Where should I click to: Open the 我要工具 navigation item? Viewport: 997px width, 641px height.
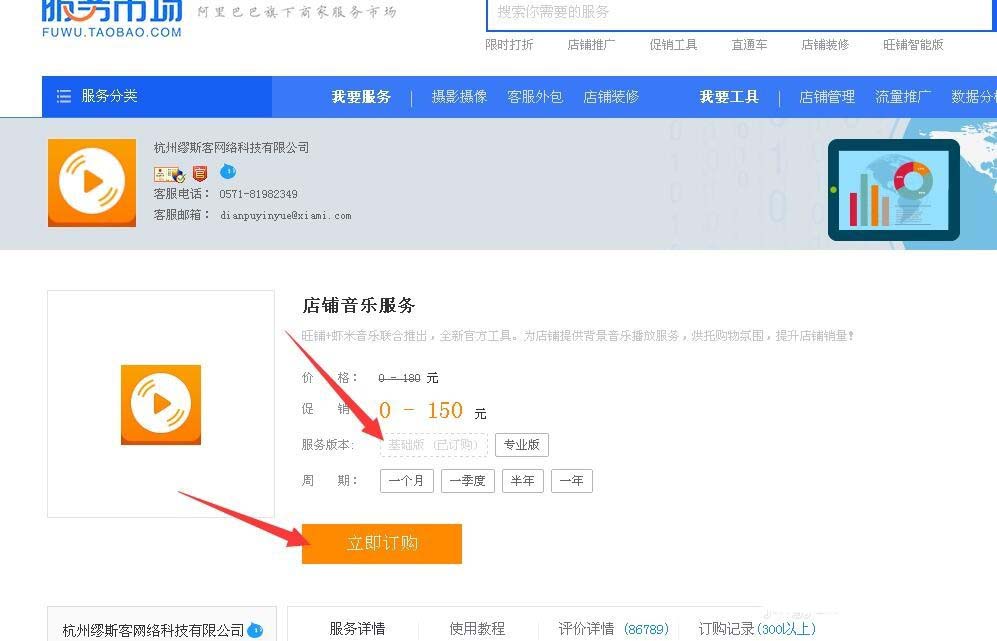tap(729, 97)
